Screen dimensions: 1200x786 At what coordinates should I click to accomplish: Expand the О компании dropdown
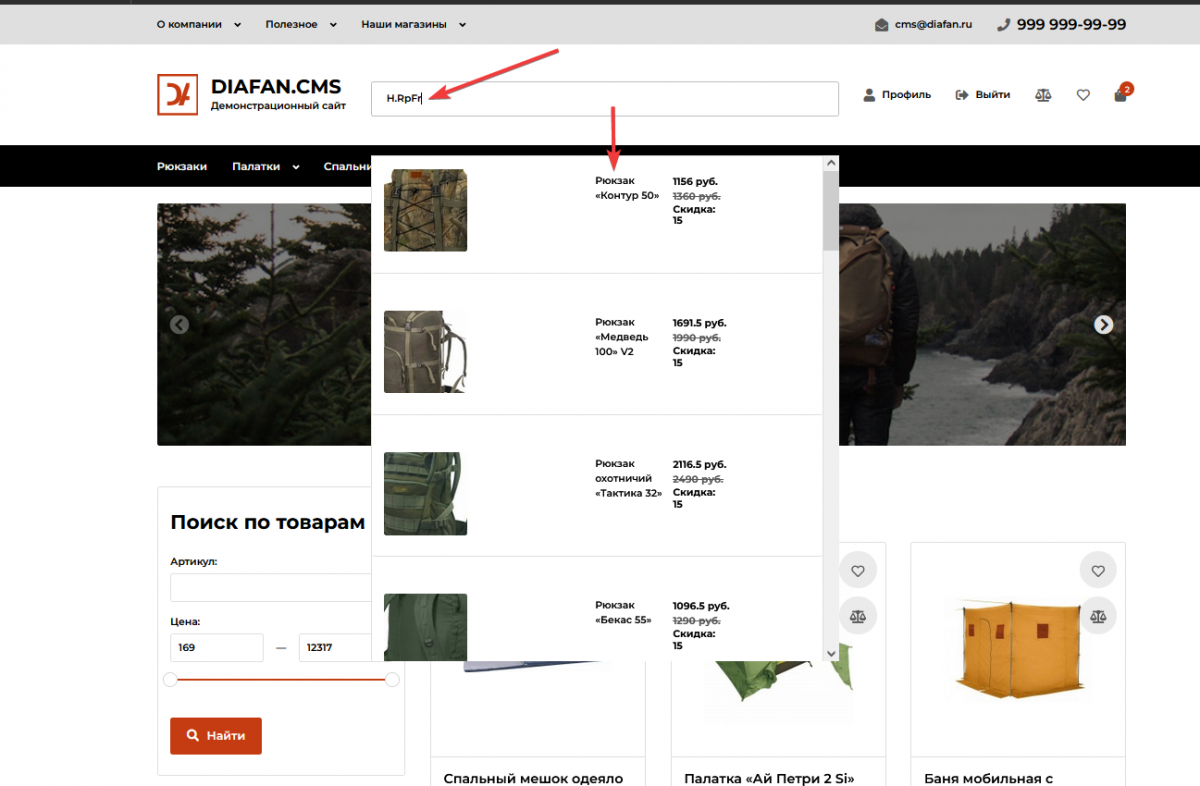coord(198,25)
